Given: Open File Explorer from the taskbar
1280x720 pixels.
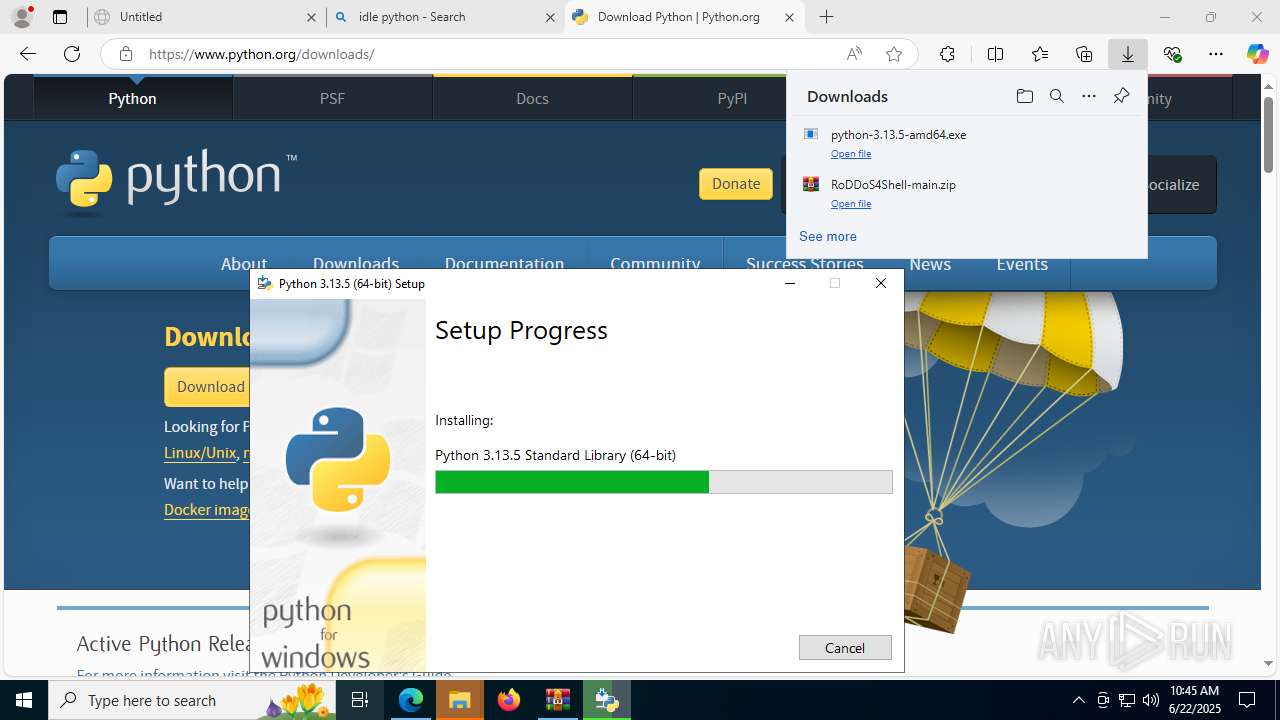Looking at the screenshot, I should click(x=460, y=700).
